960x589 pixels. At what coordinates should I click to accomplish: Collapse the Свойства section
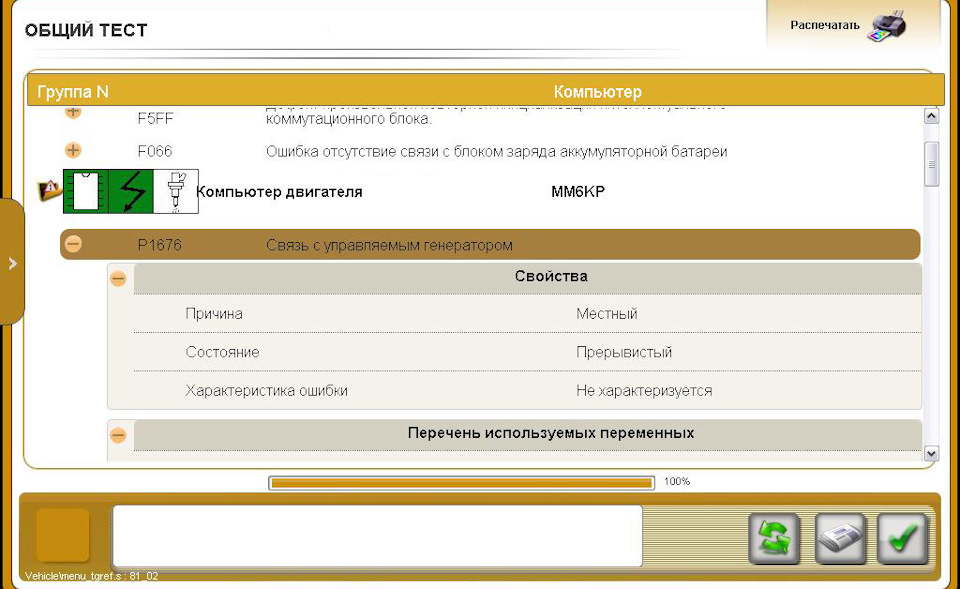point(118,279)
